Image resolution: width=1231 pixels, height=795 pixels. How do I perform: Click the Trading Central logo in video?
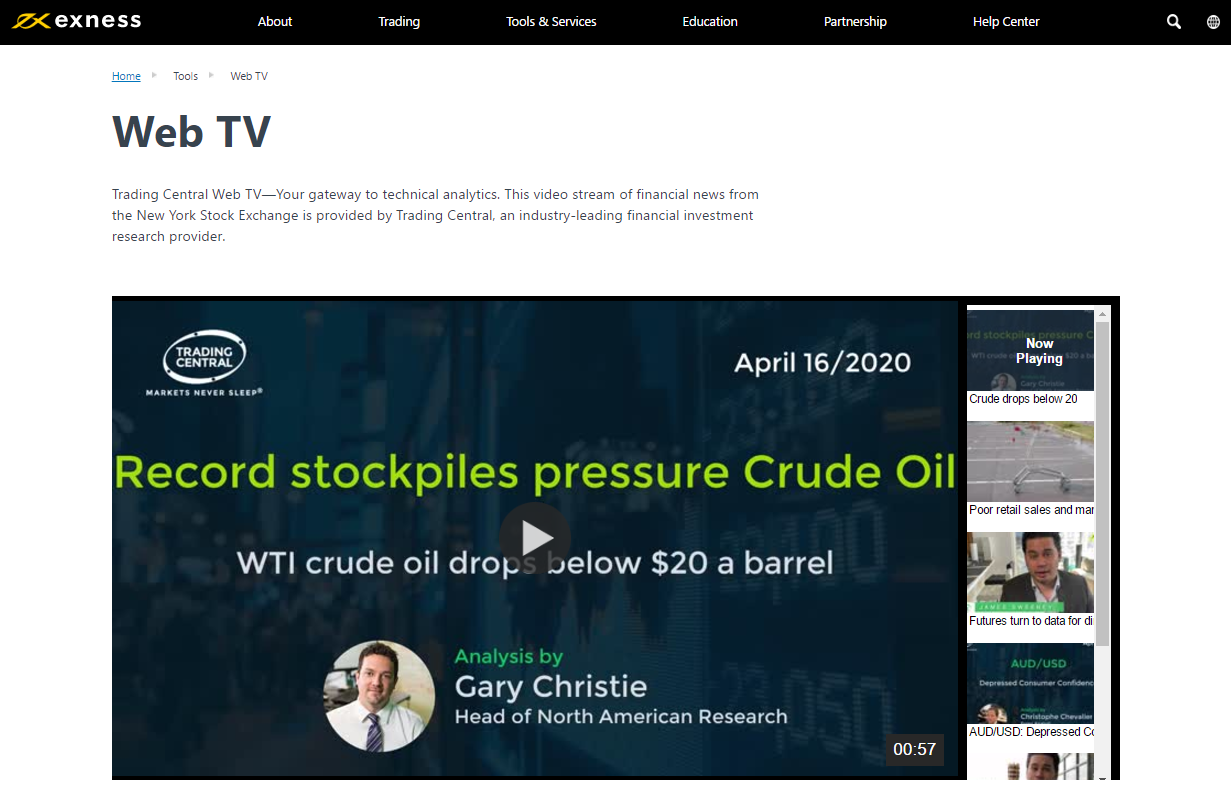pyautogui.click(x=204, y=365)
